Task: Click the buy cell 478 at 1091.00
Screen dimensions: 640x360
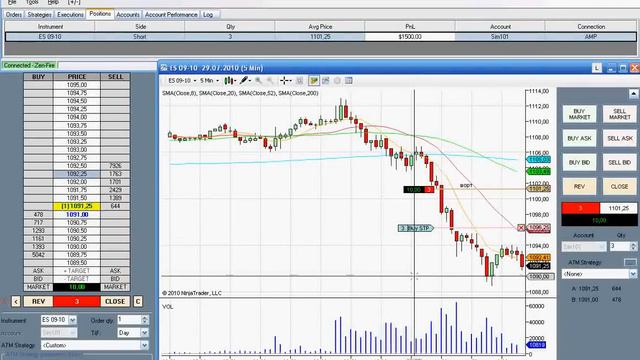Action: click(x=38, y=214)
